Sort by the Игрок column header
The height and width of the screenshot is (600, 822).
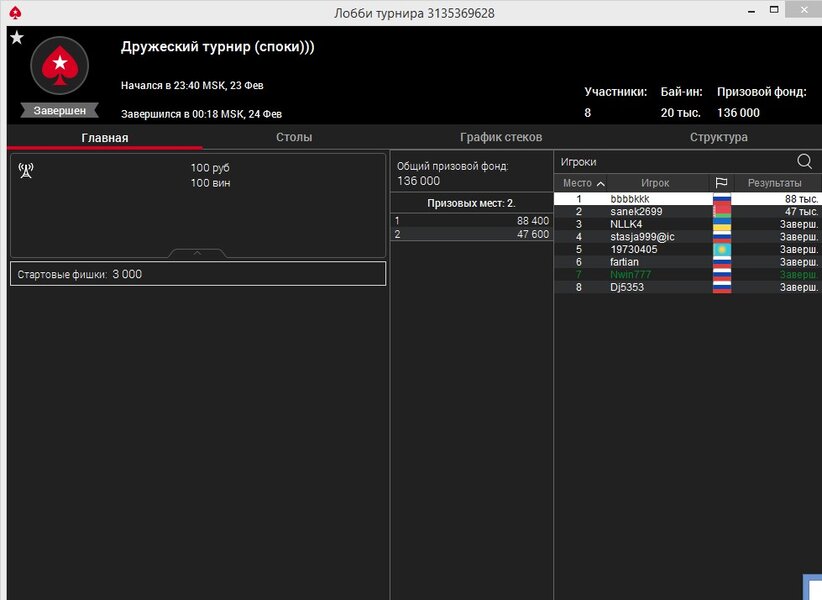click(655, 183)
